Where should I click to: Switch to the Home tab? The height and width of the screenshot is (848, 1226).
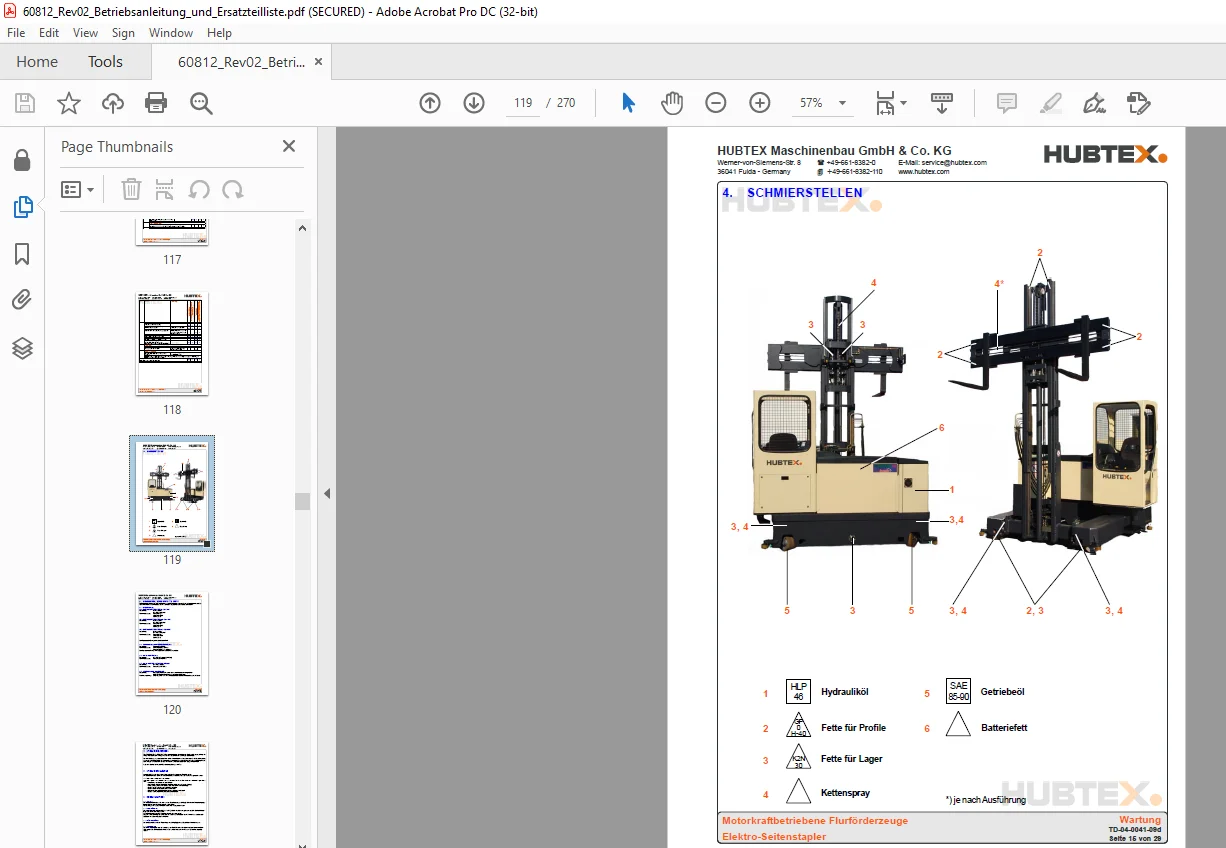click(x=37, y=62)
